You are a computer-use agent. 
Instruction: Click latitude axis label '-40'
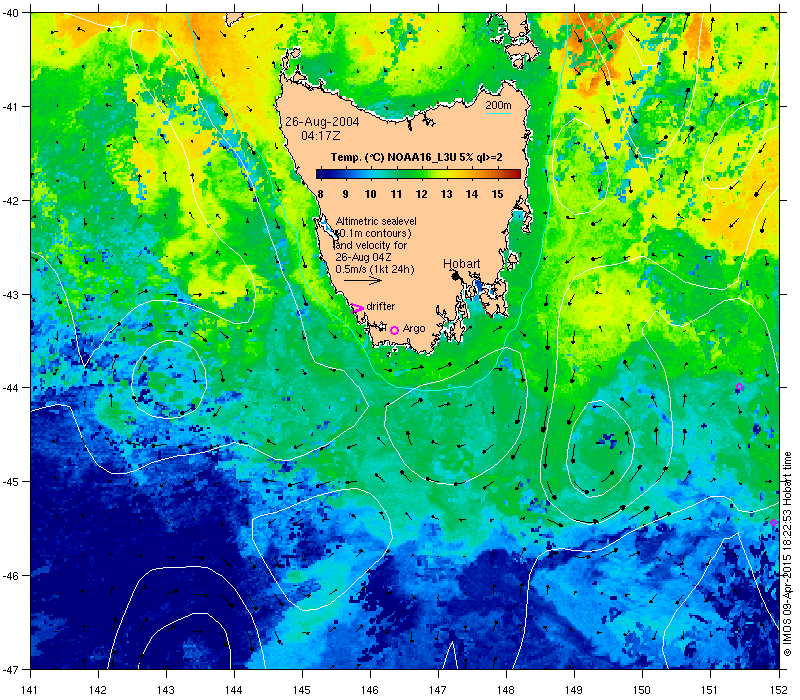tap(9, 13)
